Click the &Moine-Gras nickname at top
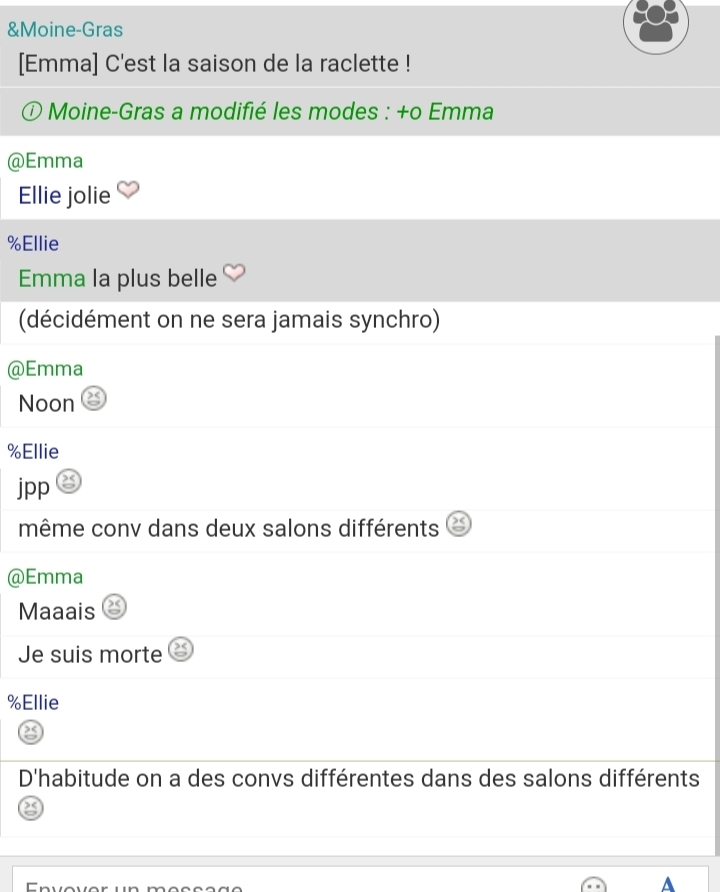Viewport: 720px width, 892px height. (65, 30)
